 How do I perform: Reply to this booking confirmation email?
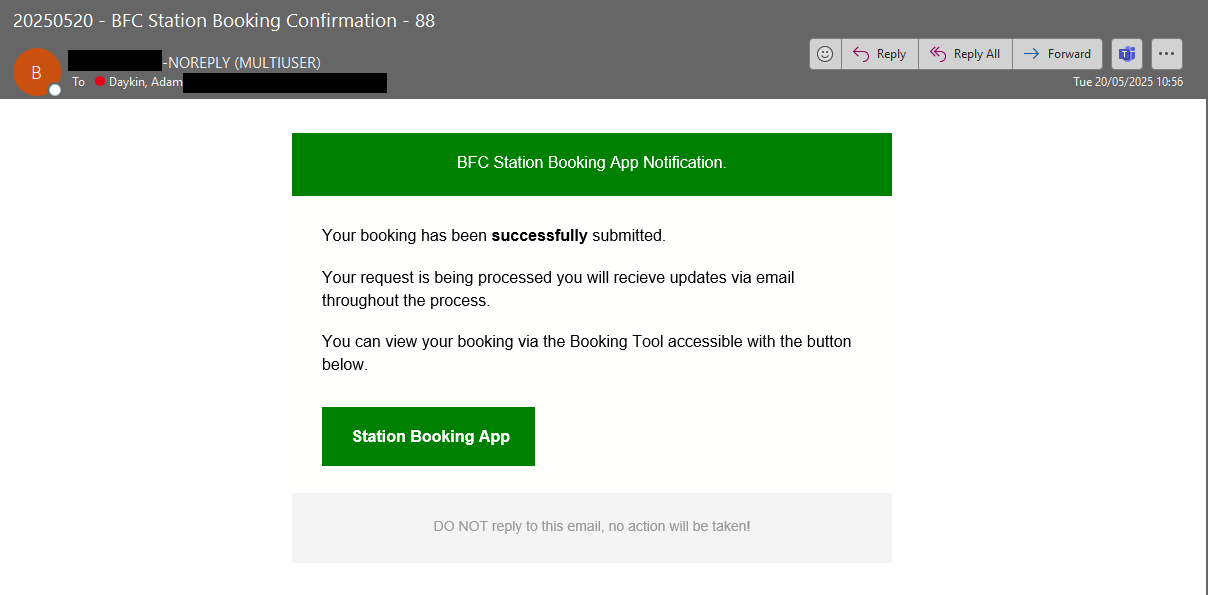879,54
